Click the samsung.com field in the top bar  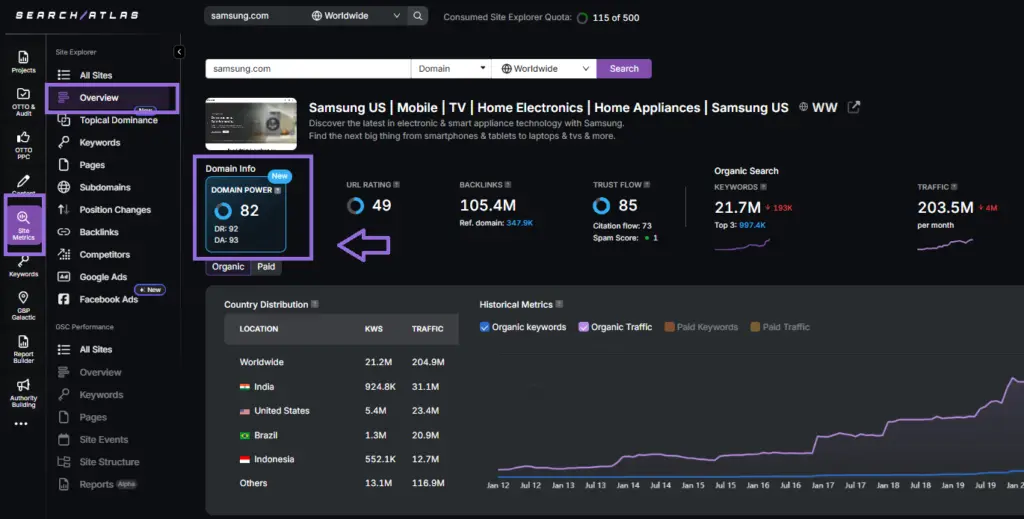[256, 16]
